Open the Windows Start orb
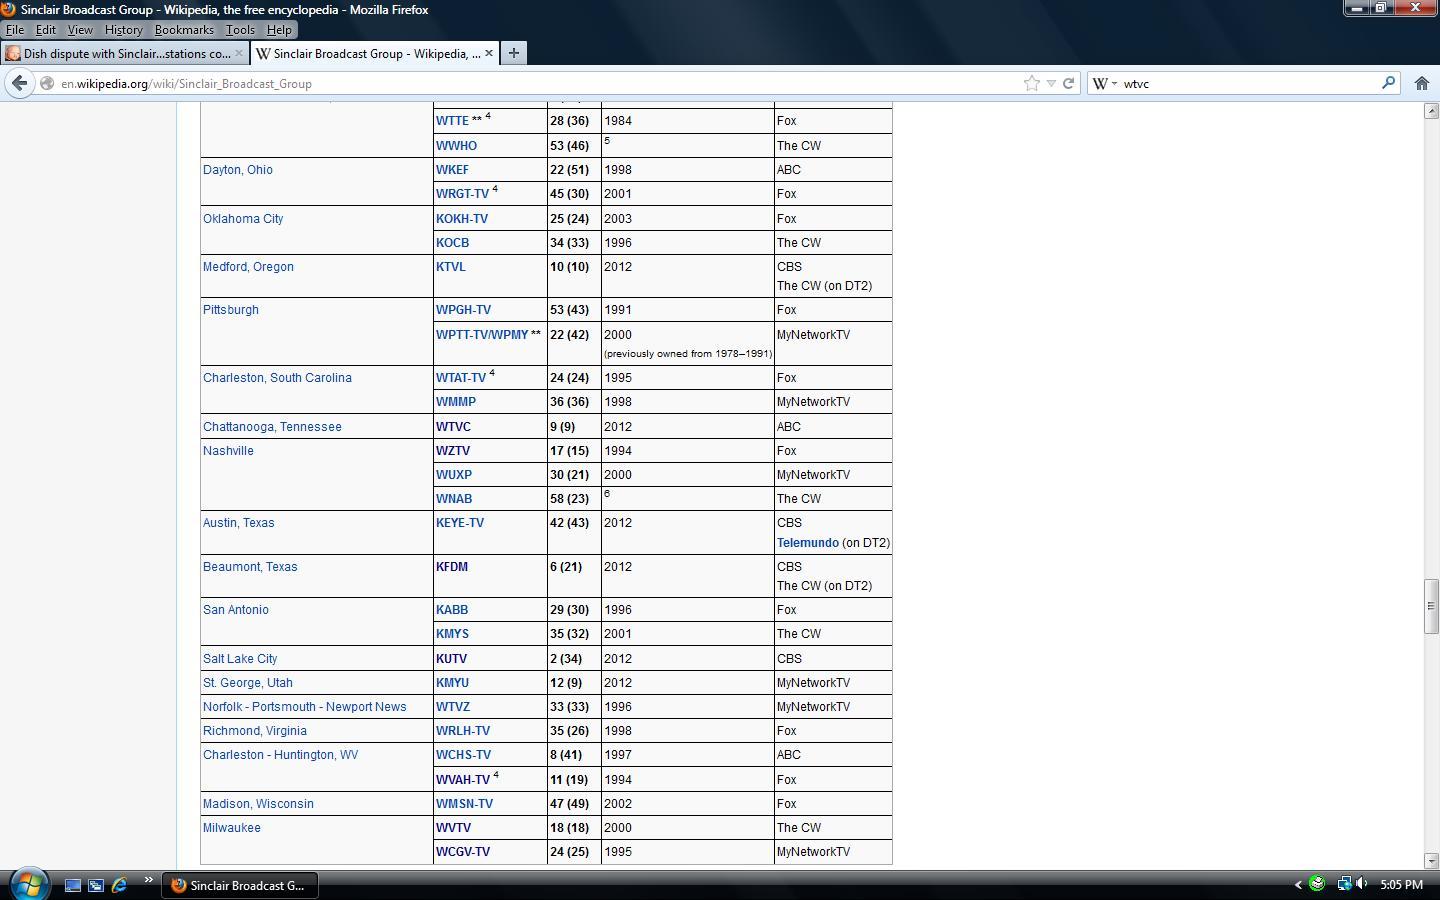 click(28, 884)
